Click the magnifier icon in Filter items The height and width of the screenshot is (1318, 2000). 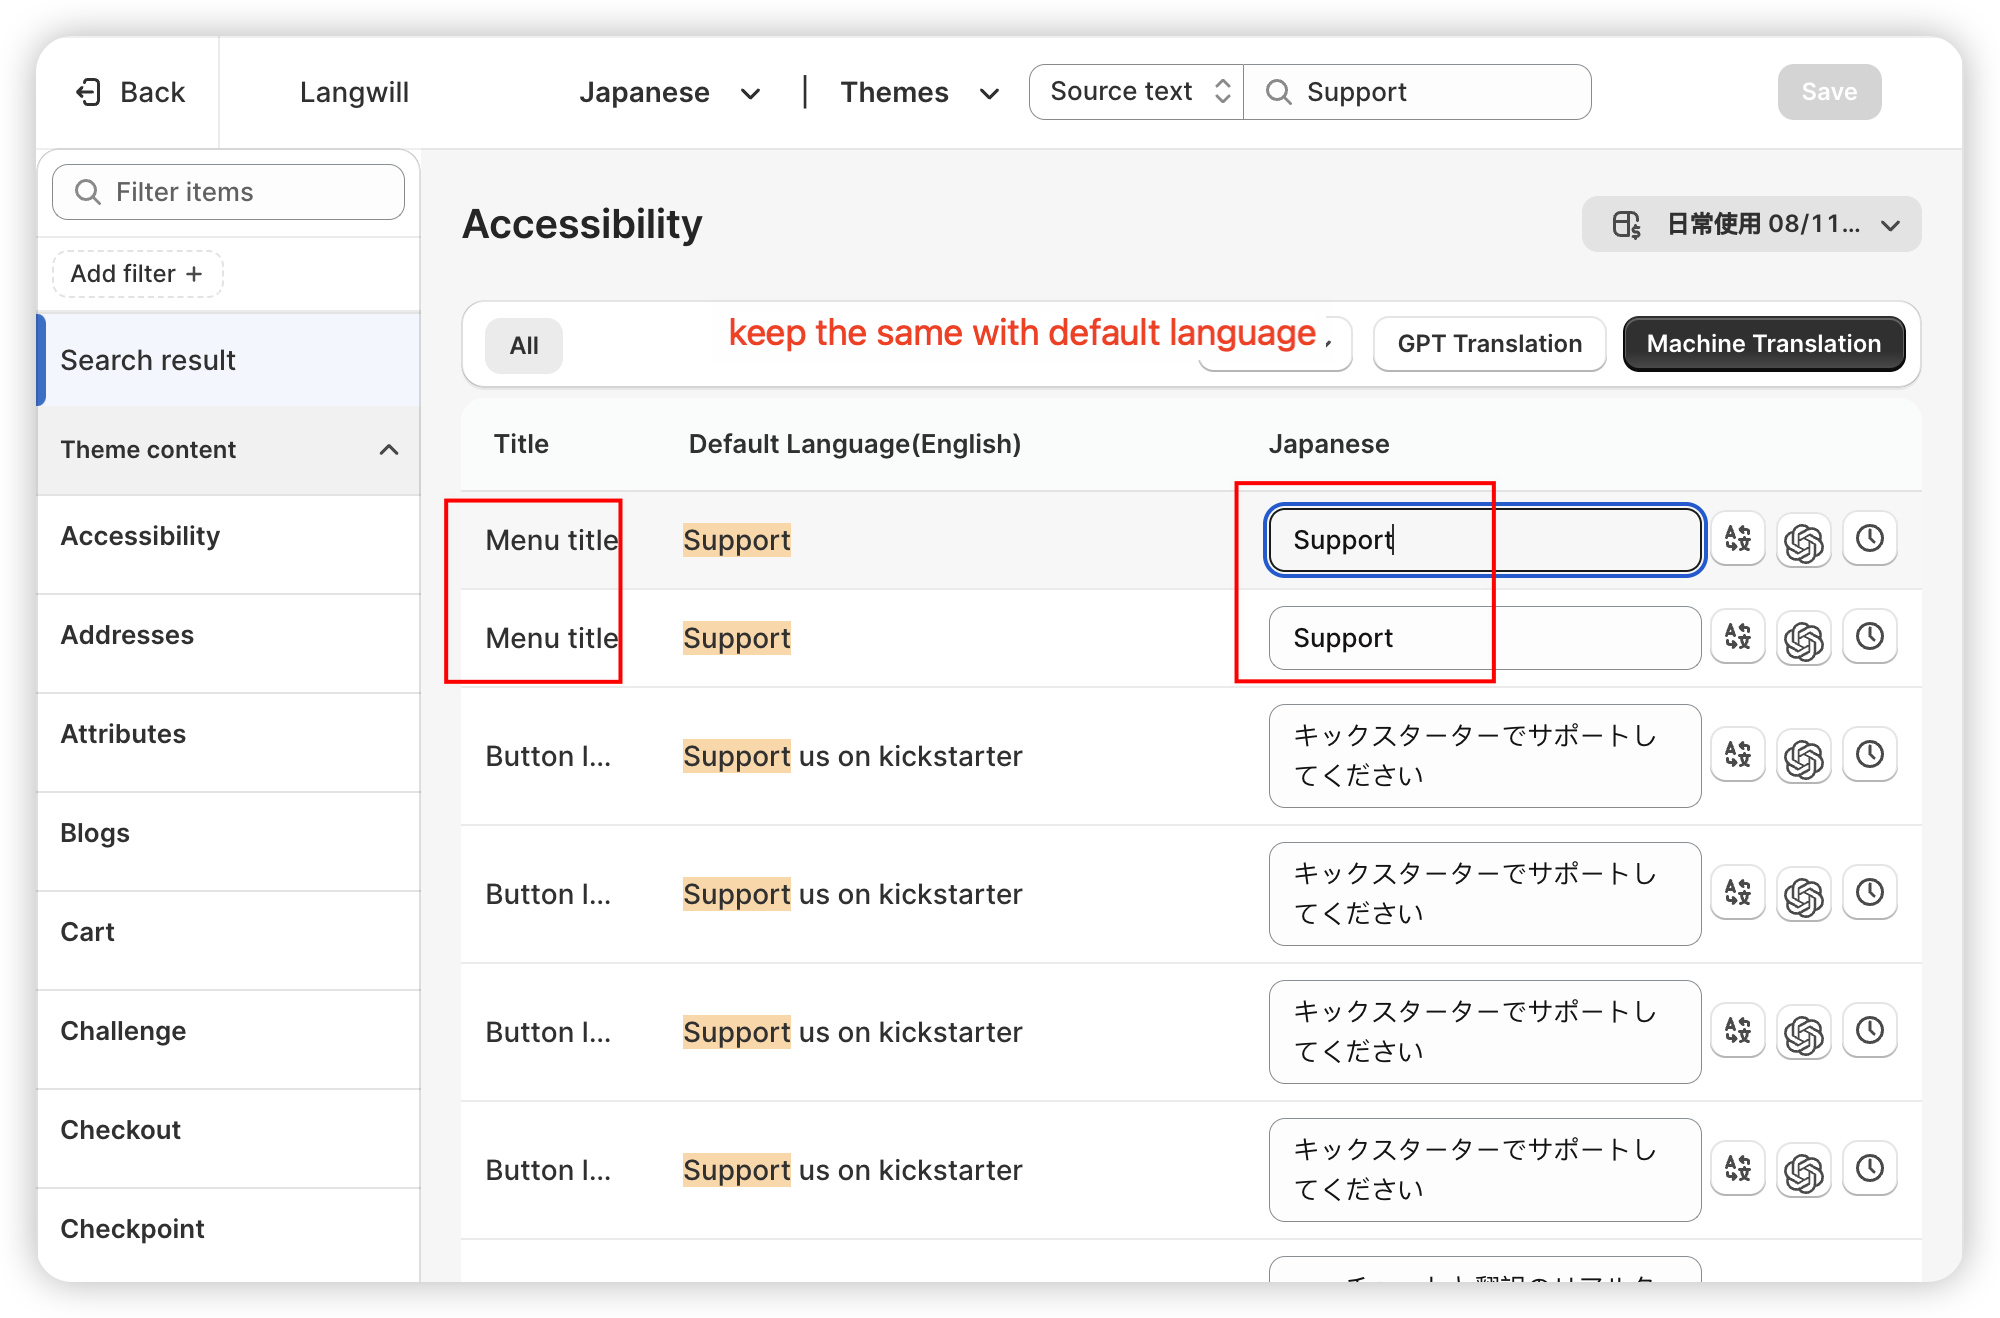point(88,192)
